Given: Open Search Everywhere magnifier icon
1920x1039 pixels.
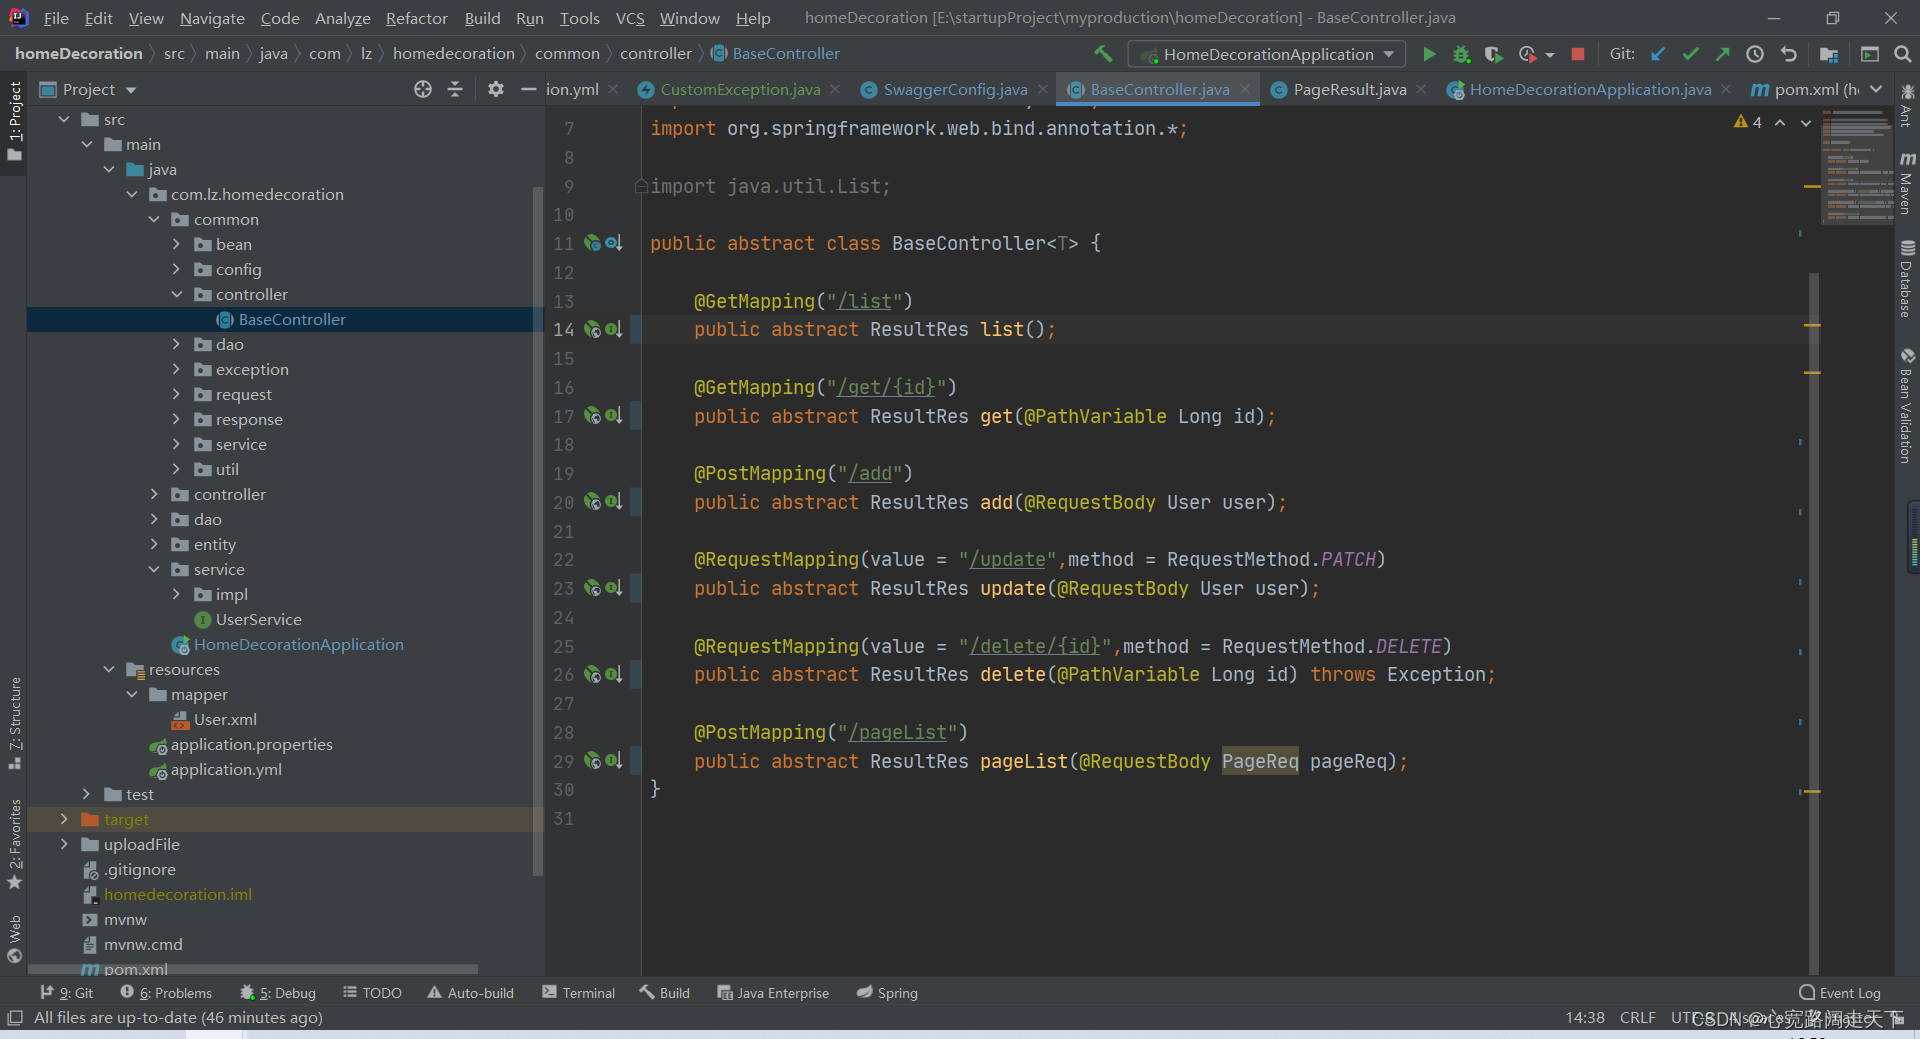Looking at the screenshot, I should (x=1902, y=54).
